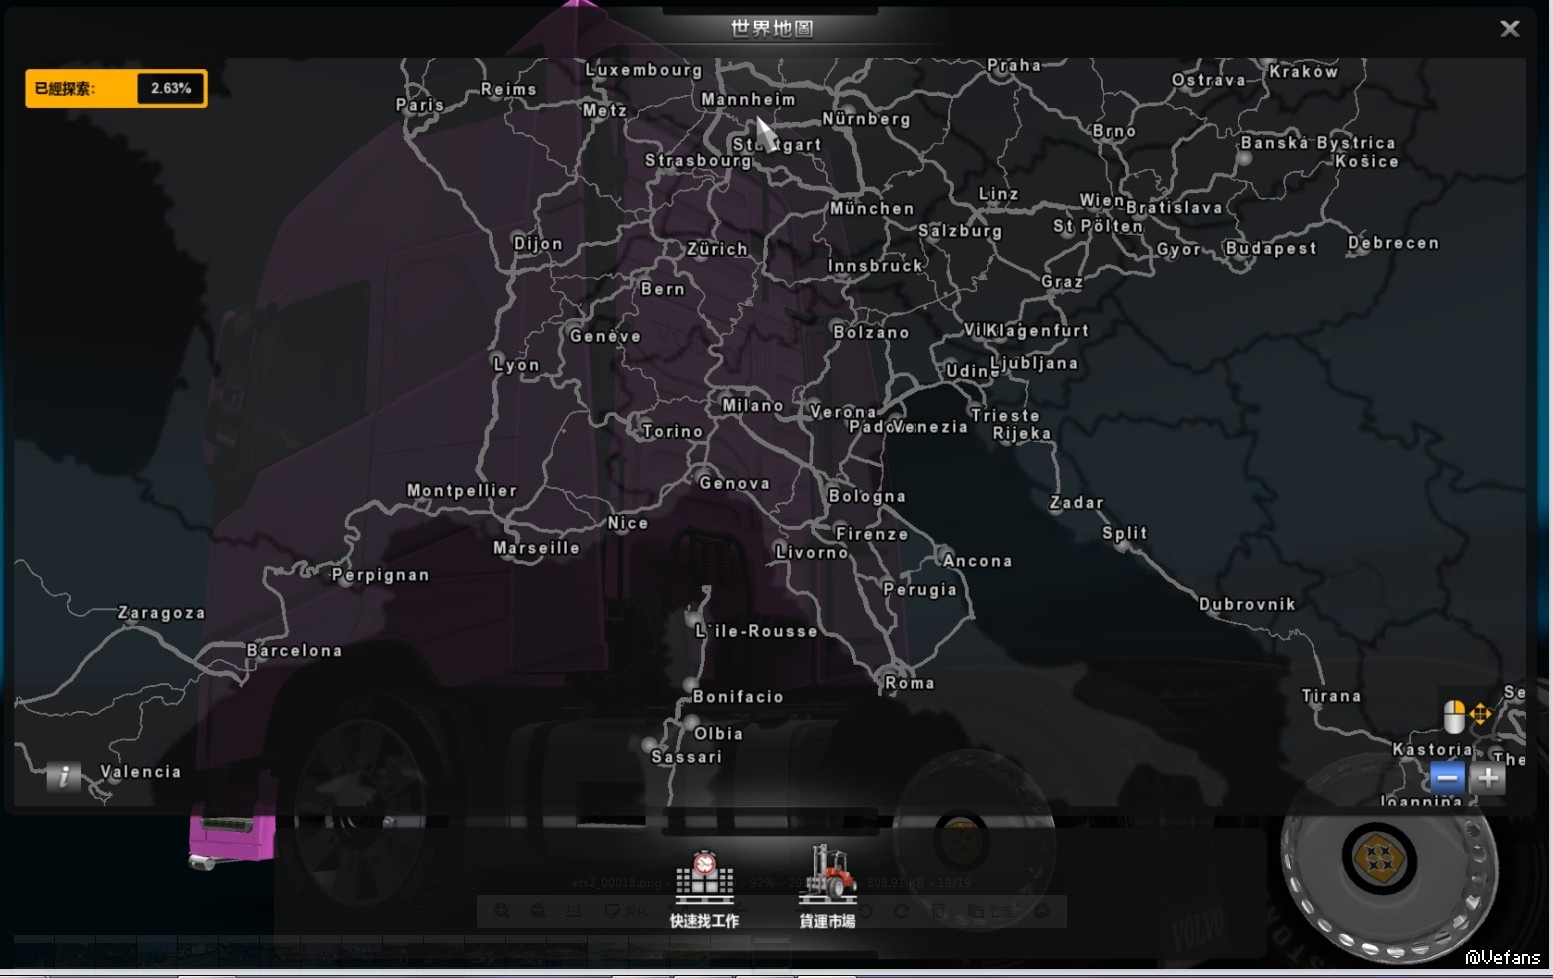Click the map info 'i' icon
This screenshot has height=978, width=1553.
pos(63,776)
